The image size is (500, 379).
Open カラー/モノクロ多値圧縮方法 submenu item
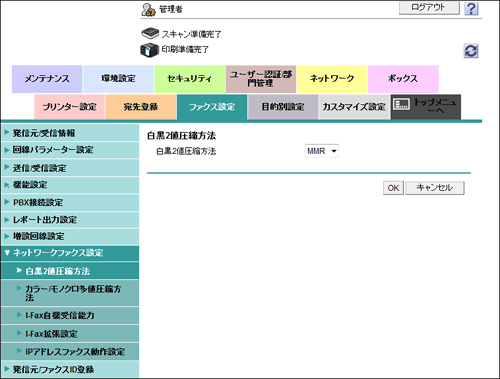tap(70, 293)
